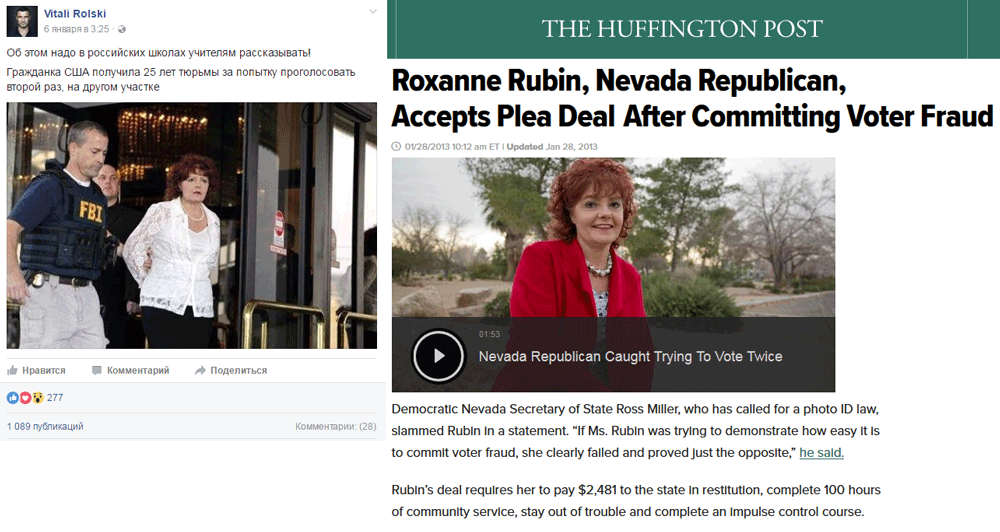The height and width of the screenshot is (532, 1000).
Task: Follow the "he said." hyperlink
Action: coord(821,452)
